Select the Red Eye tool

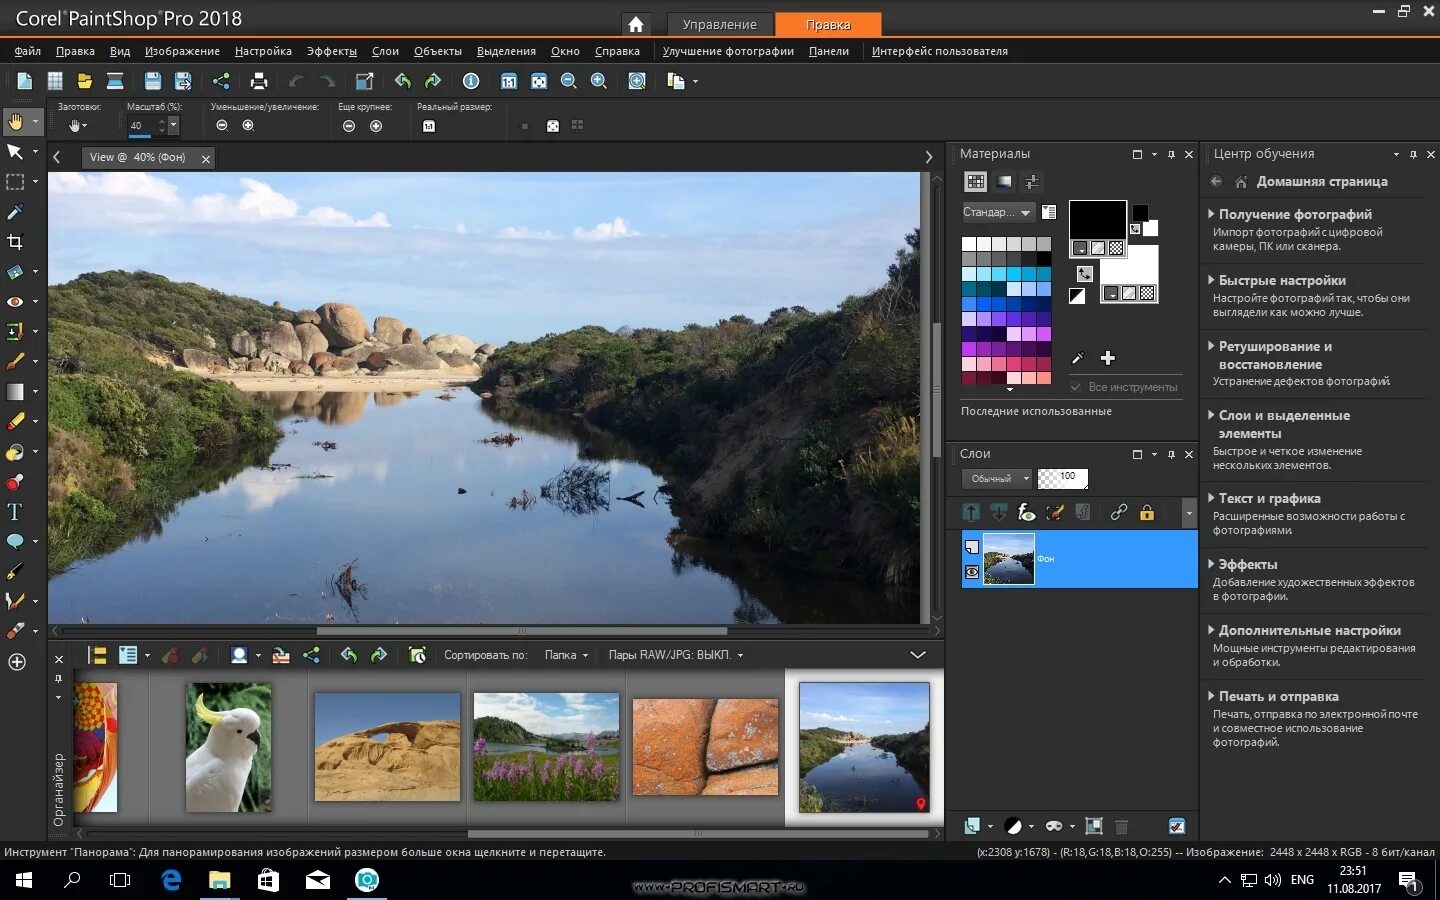[15, 302]
